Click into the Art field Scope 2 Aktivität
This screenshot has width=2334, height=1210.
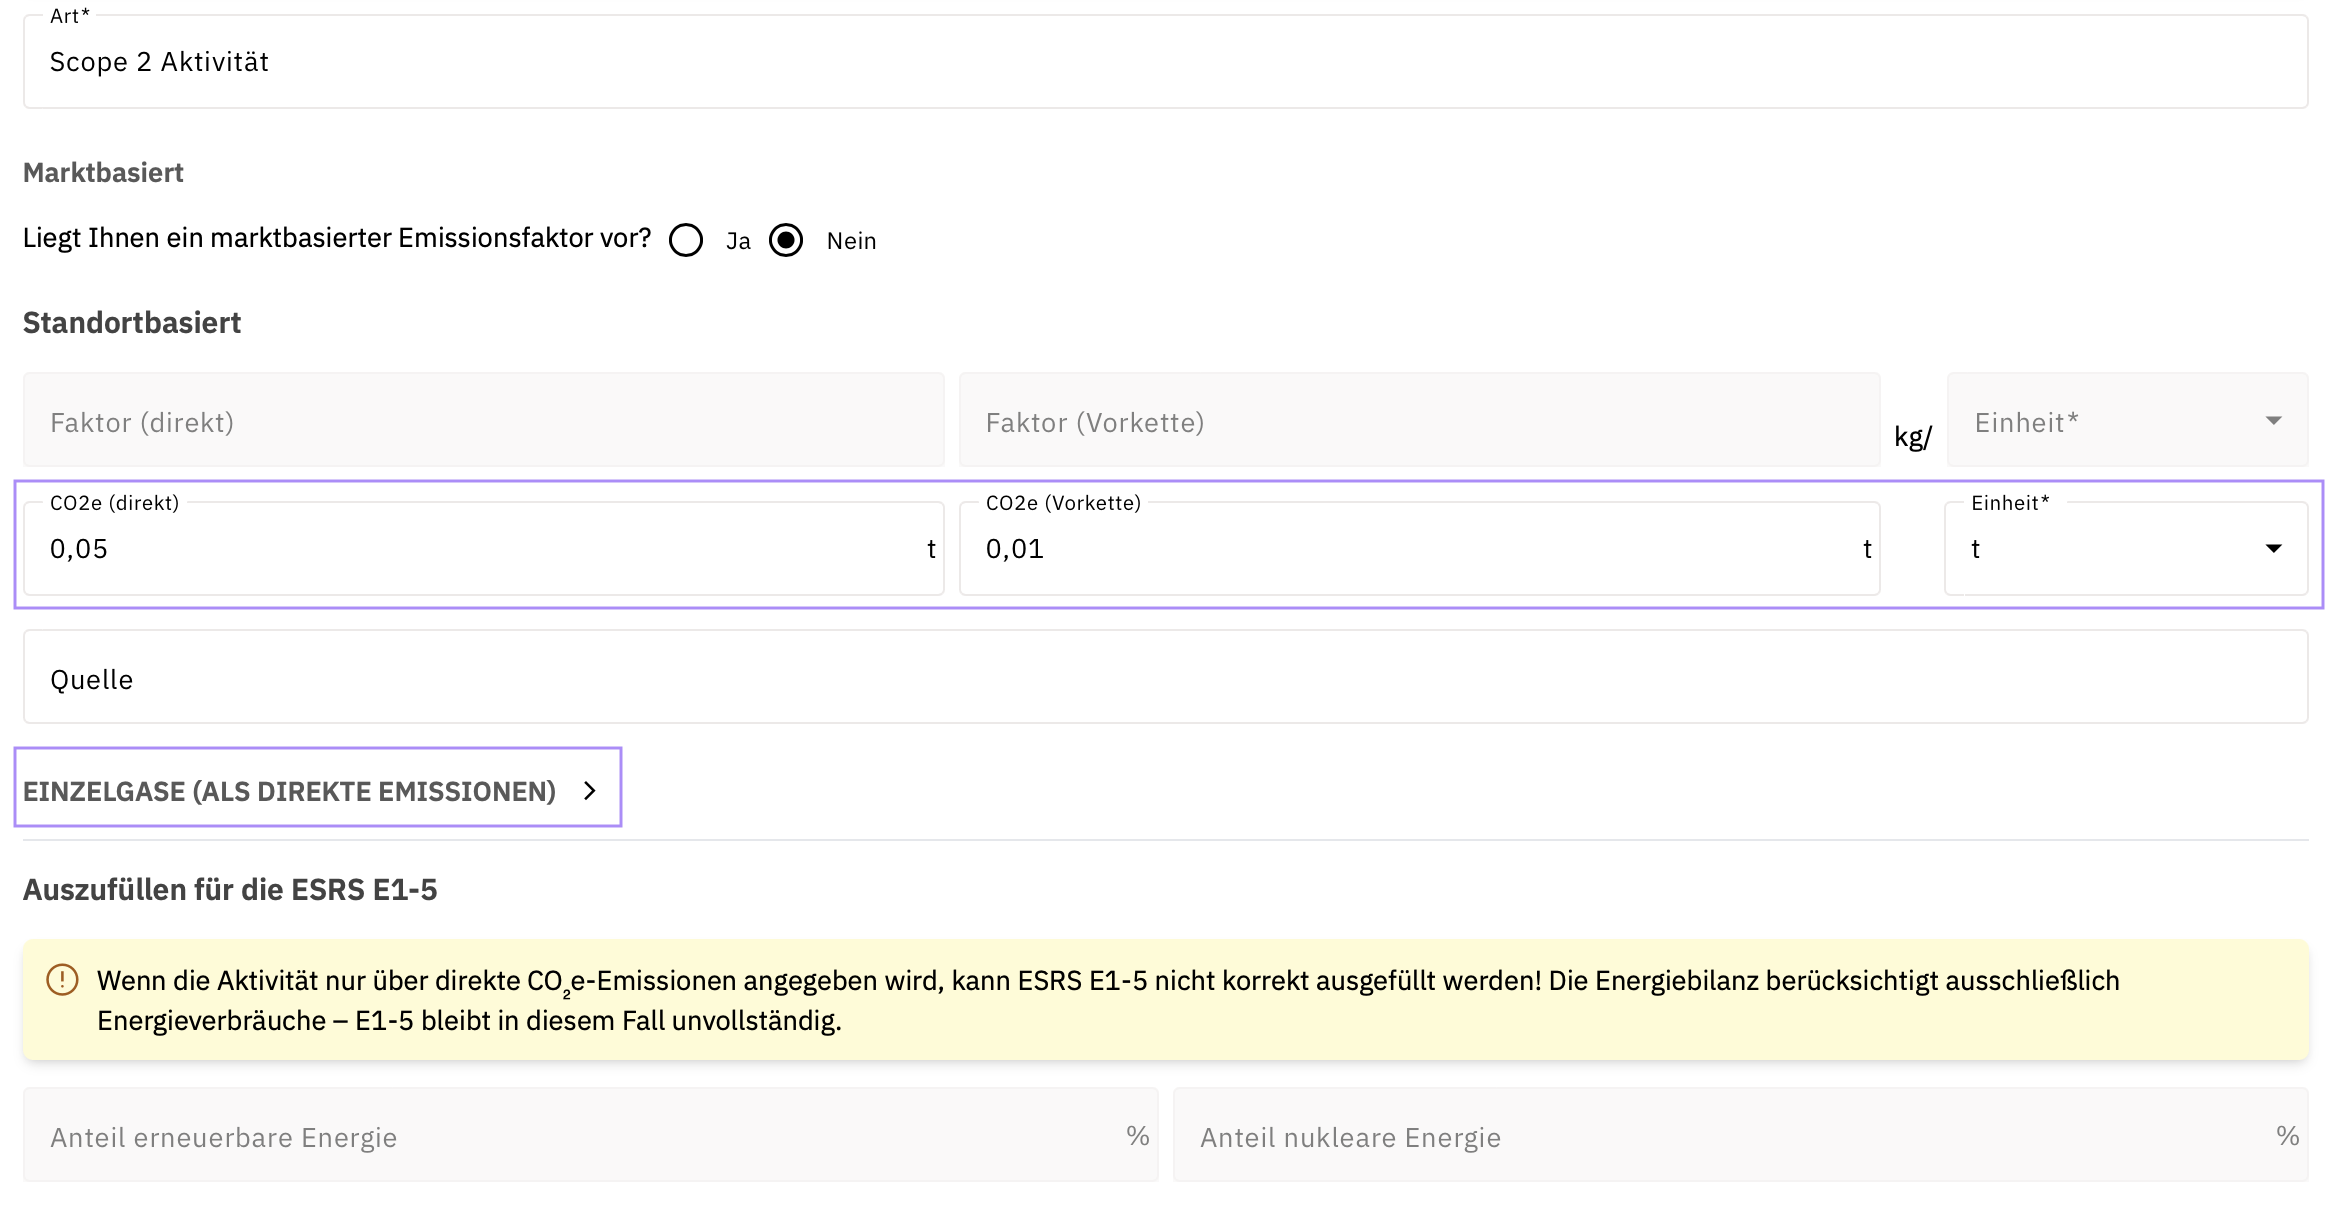[x=1165, y=62]
